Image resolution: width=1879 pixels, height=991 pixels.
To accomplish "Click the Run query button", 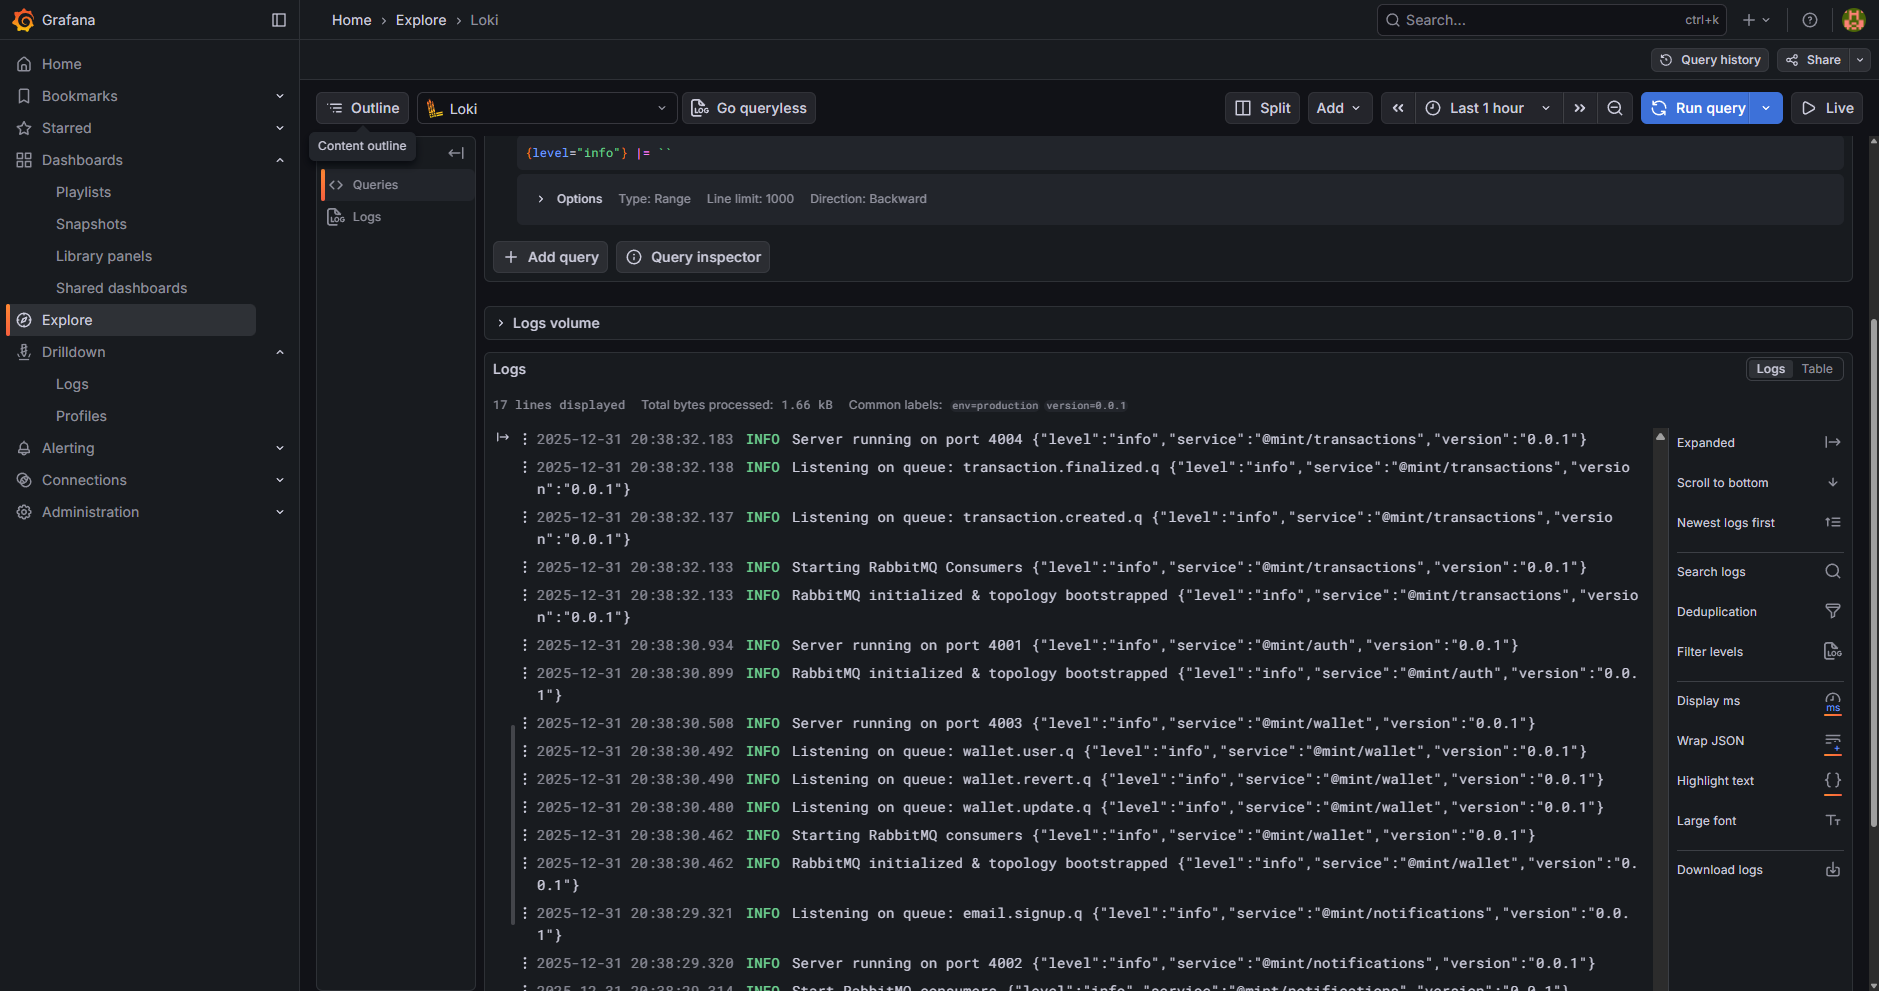I will [1698, 108].
